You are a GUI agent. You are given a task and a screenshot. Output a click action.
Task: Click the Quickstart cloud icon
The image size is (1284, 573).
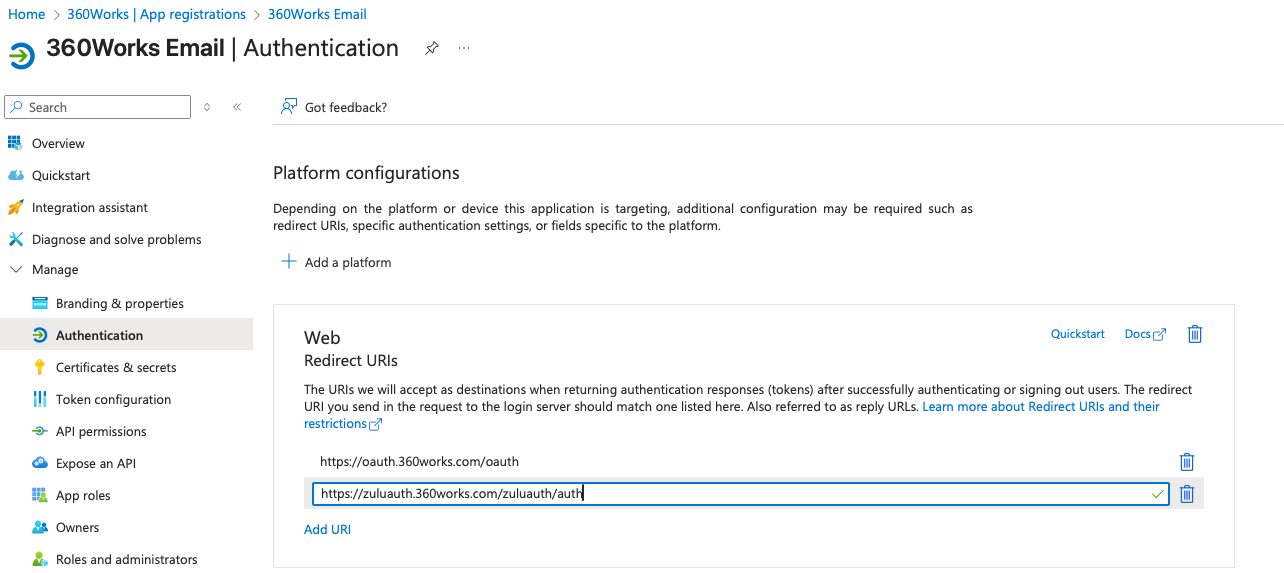point(15,175)
